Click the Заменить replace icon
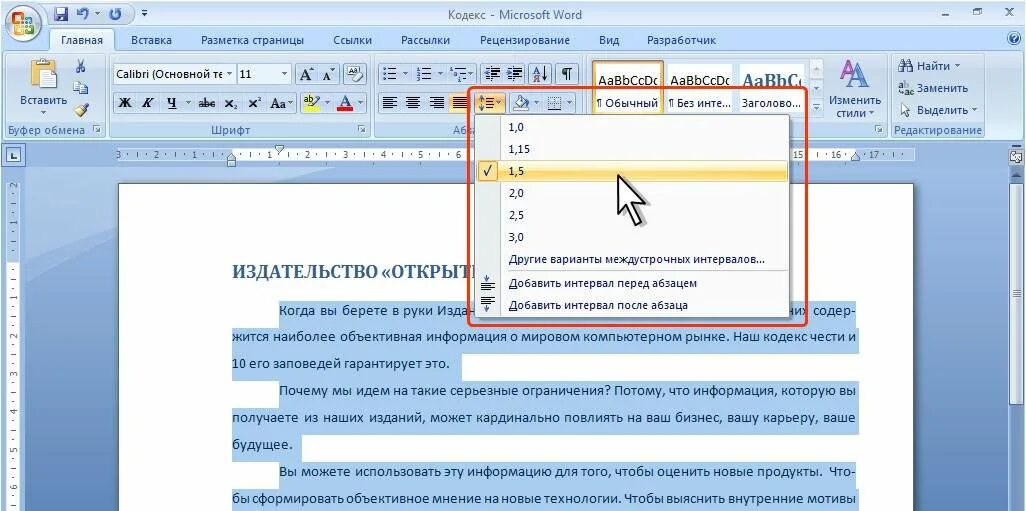The height and width of the screenshot is (511, 1026). [934, 88]
